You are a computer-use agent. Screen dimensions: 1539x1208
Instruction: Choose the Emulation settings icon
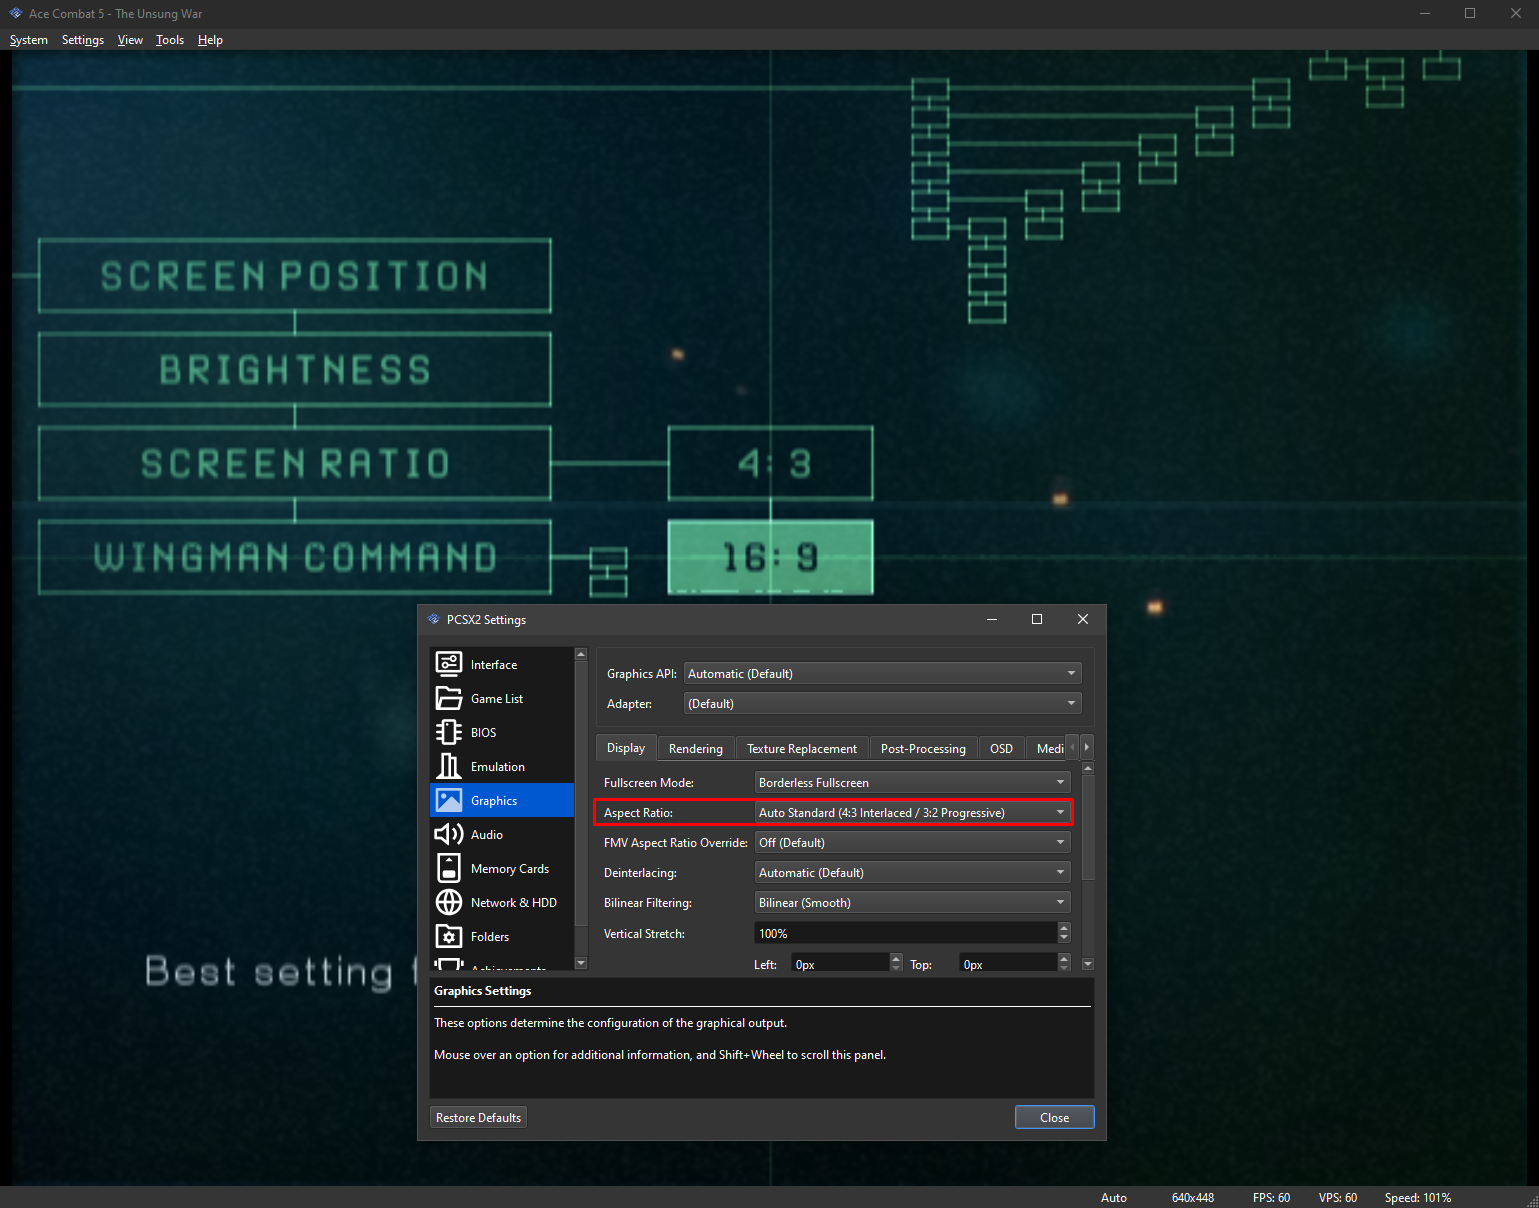(449, 766)
